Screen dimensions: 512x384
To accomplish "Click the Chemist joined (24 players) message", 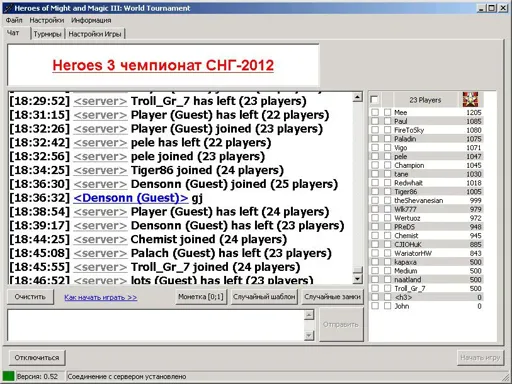I will coord(209,239).
